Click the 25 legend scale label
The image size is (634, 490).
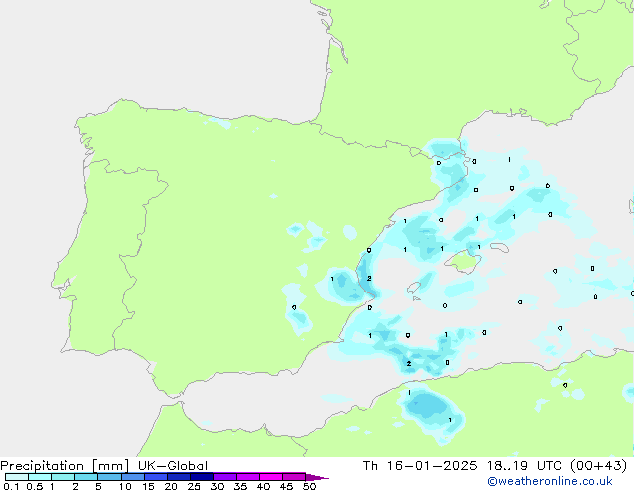click(194, 486)
